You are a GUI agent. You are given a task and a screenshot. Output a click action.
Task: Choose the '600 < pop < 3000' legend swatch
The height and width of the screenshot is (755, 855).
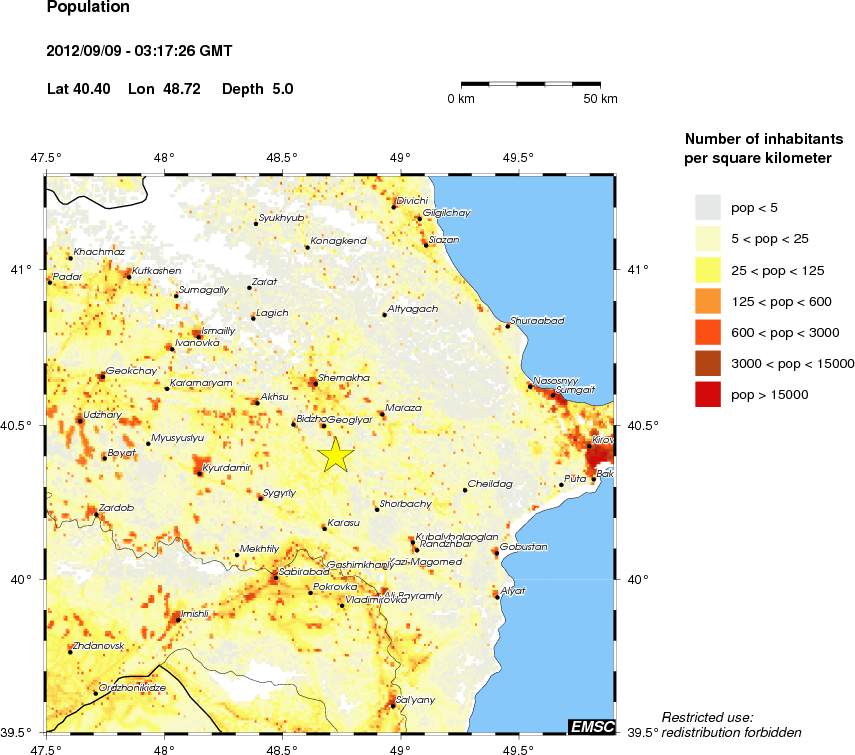(708, 333)
